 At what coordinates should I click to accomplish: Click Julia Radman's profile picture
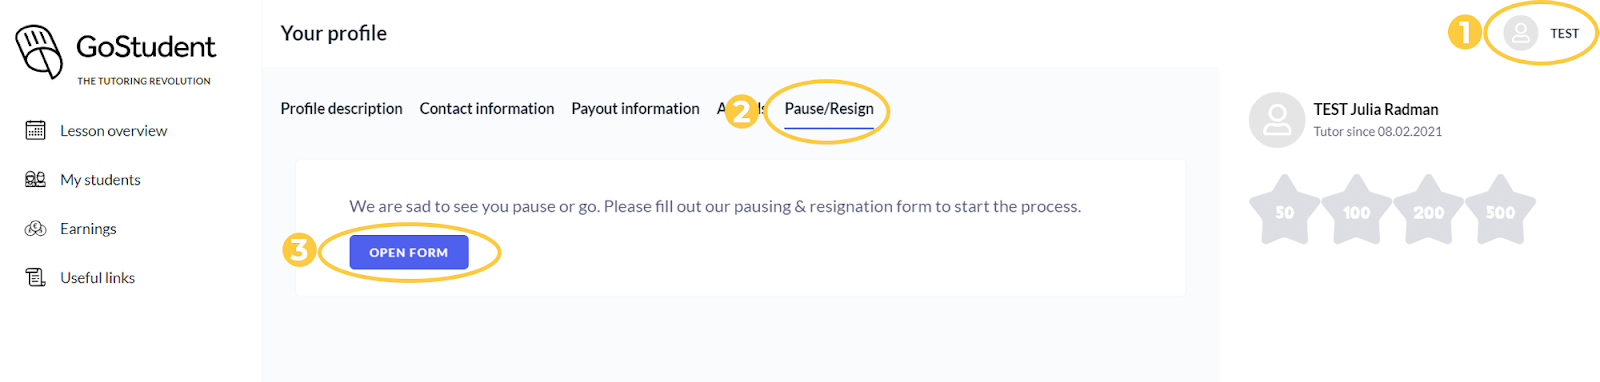pyautogui.click(x=1277, y=120)
